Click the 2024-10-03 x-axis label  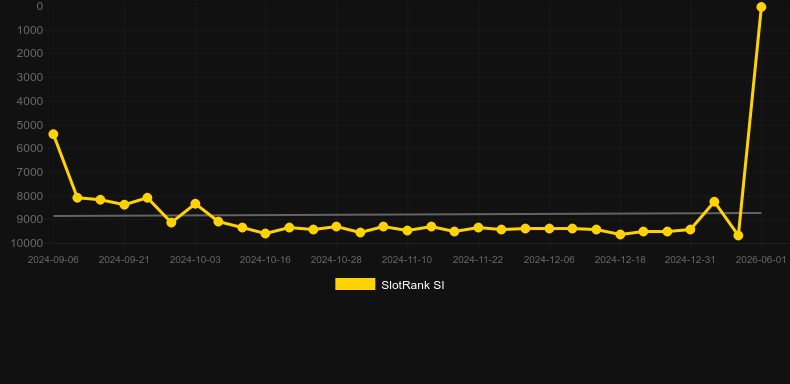195,260
